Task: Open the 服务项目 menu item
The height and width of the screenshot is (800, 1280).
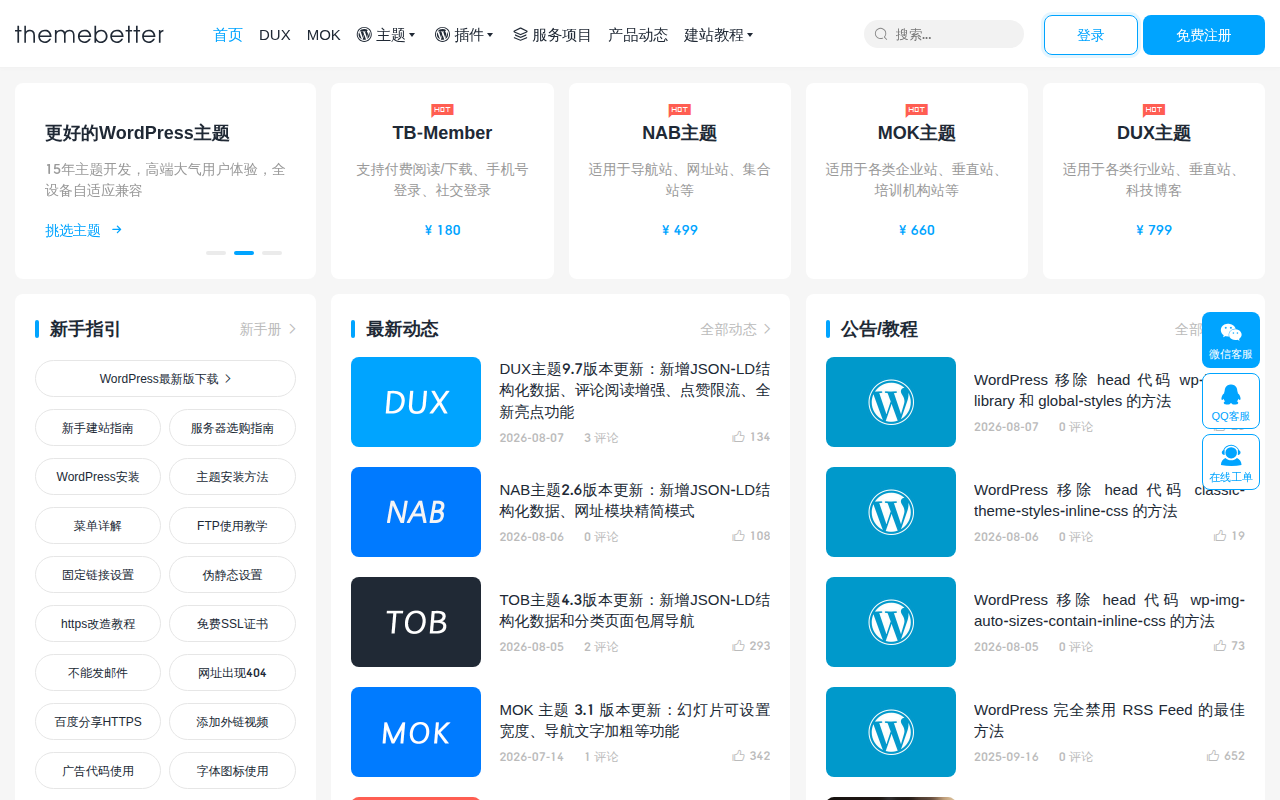Action: [x=552, y=34]
